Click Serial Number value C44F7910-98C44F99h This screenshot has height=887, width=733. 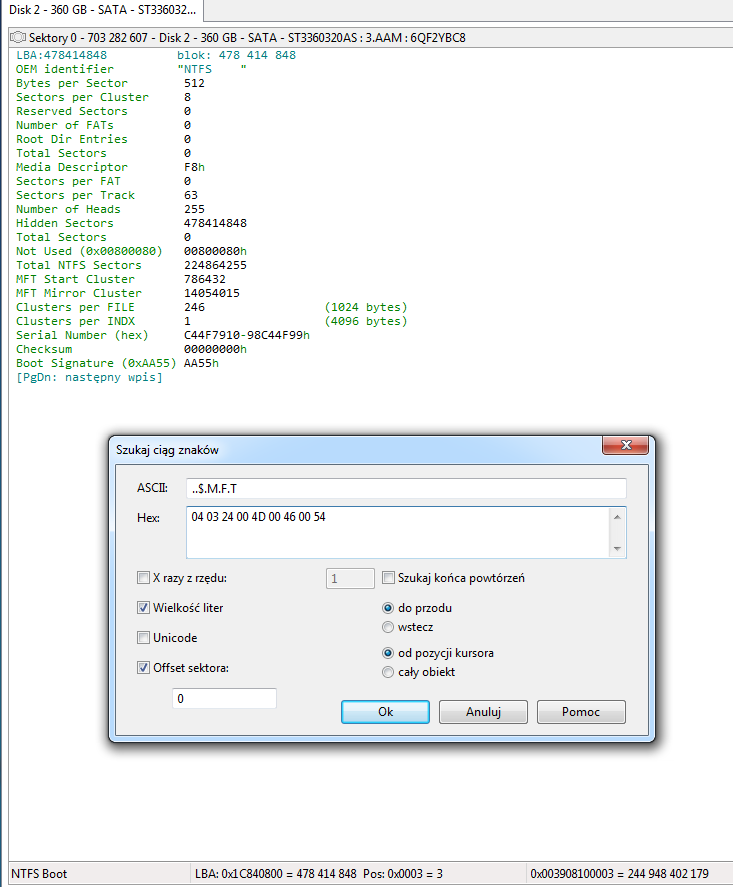(x=247, y=335)
